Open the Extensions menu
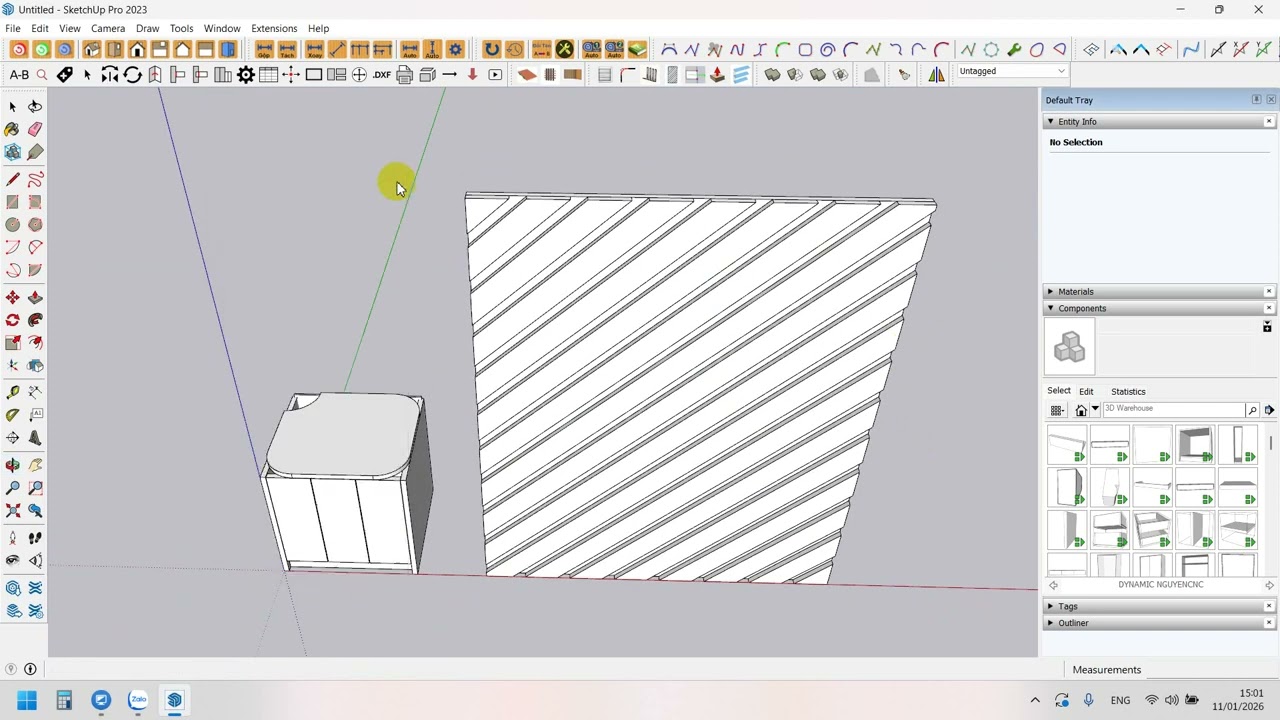This screenshot has width=1280, height=720. click(x=274, y=28)
